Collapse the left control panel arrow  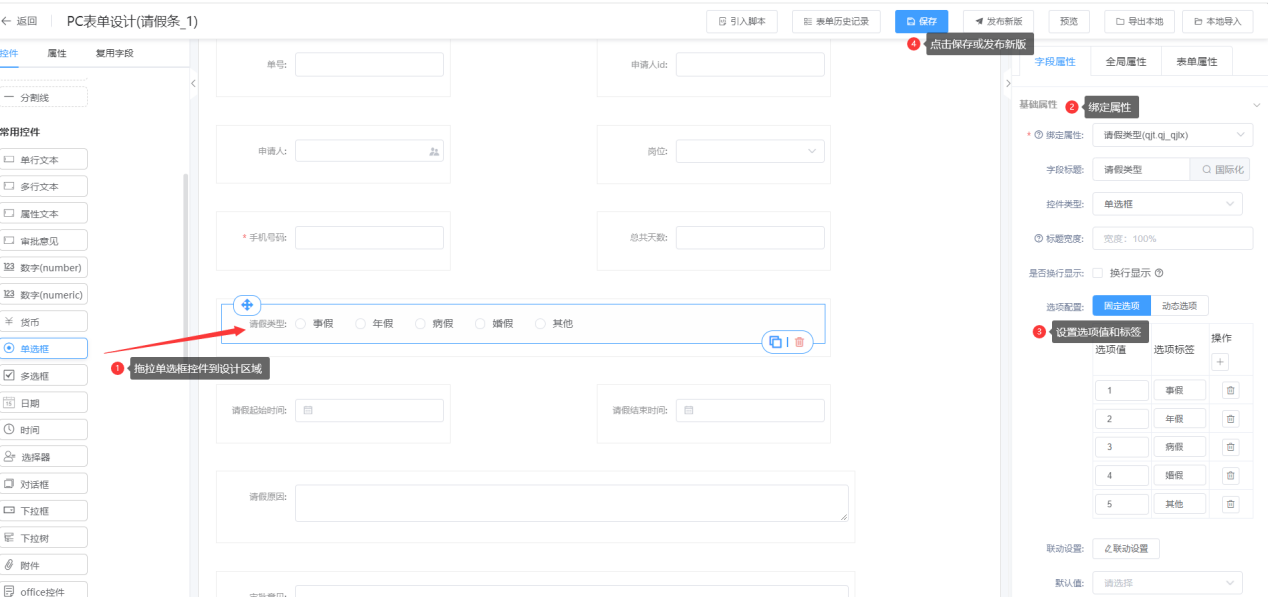click(193, 84)
